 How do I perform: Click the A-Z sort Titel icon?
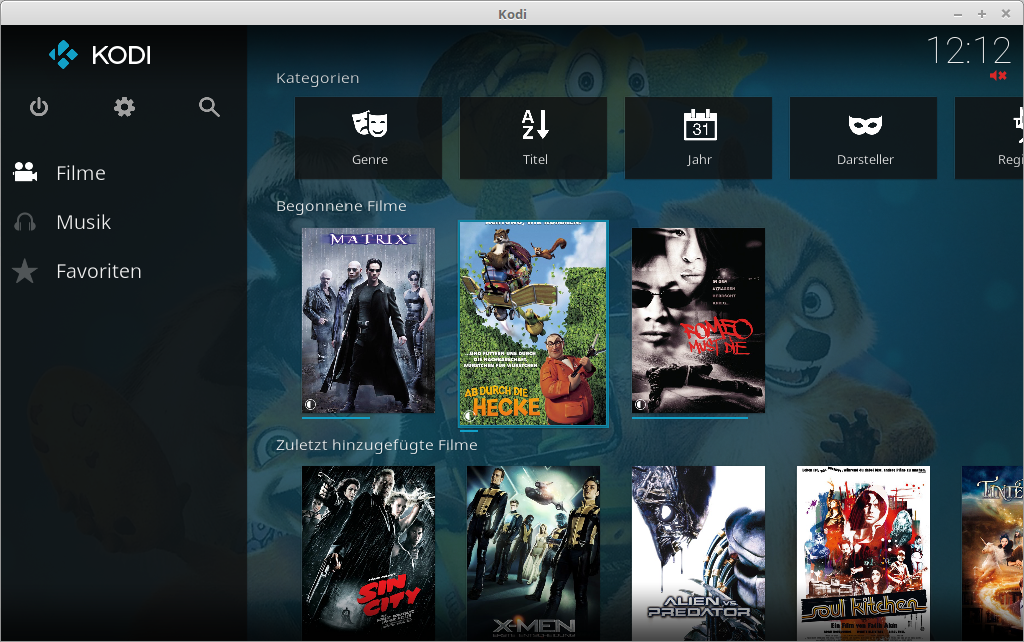535,124
